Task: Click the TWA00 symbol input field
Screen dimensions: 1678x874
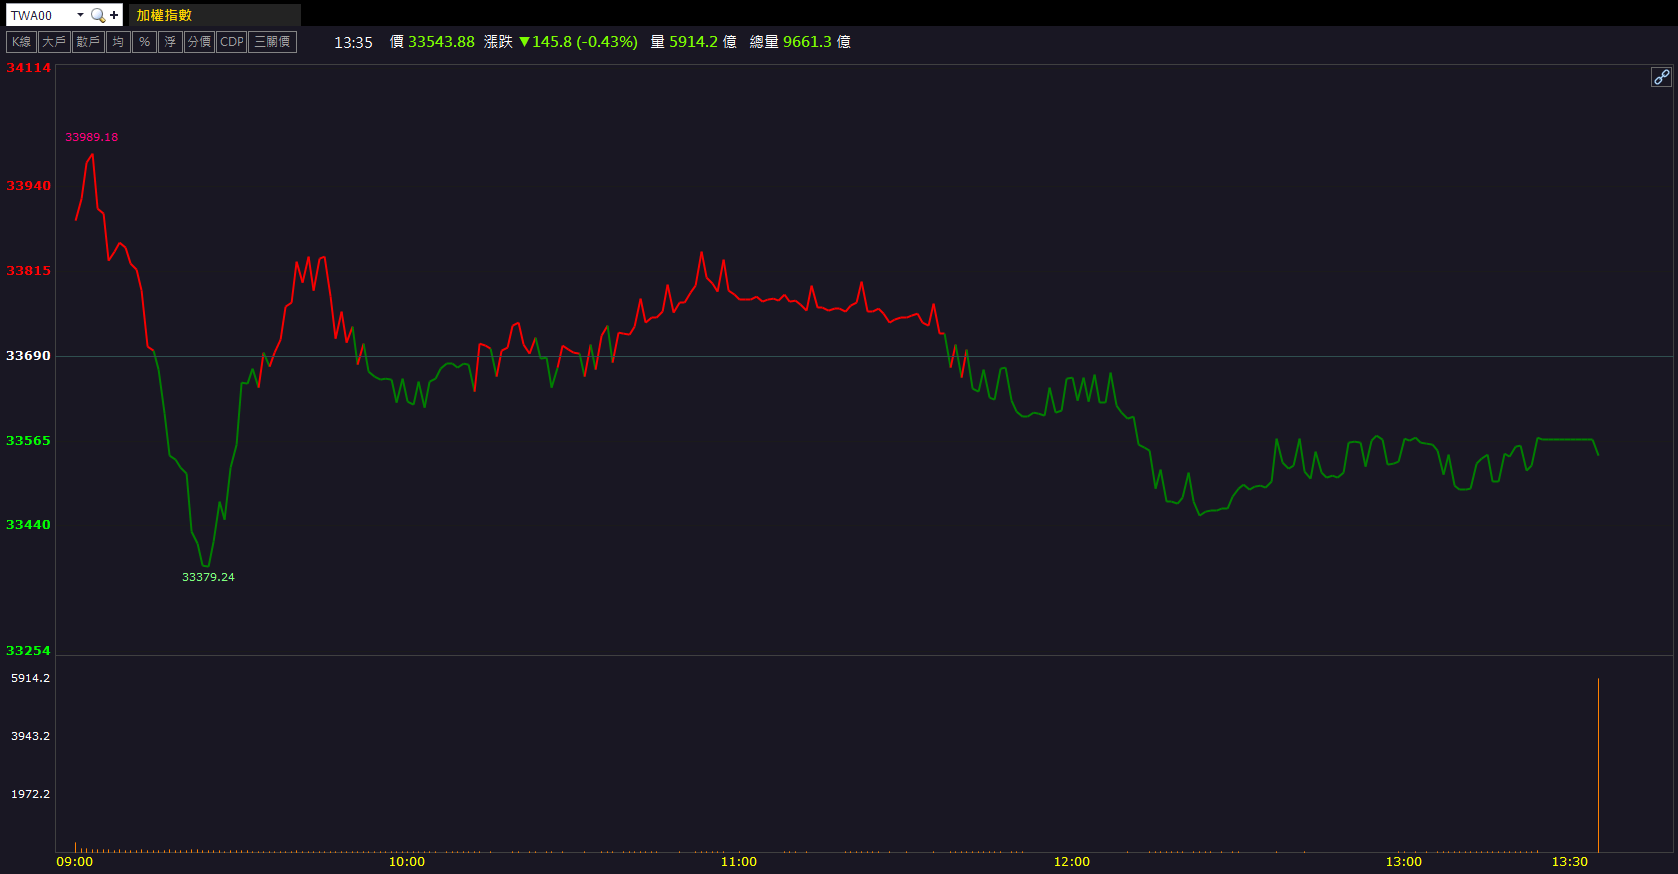Action: click(40, 15)
